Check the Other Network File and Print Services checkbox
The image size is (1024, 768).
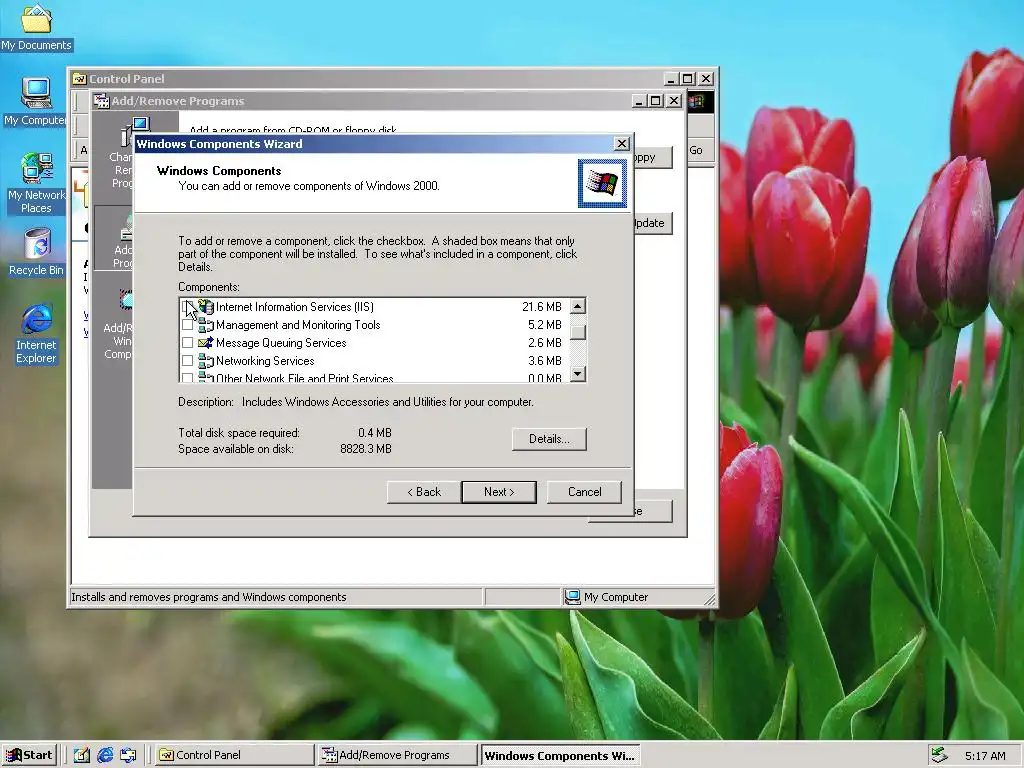(x=187, y=377)
